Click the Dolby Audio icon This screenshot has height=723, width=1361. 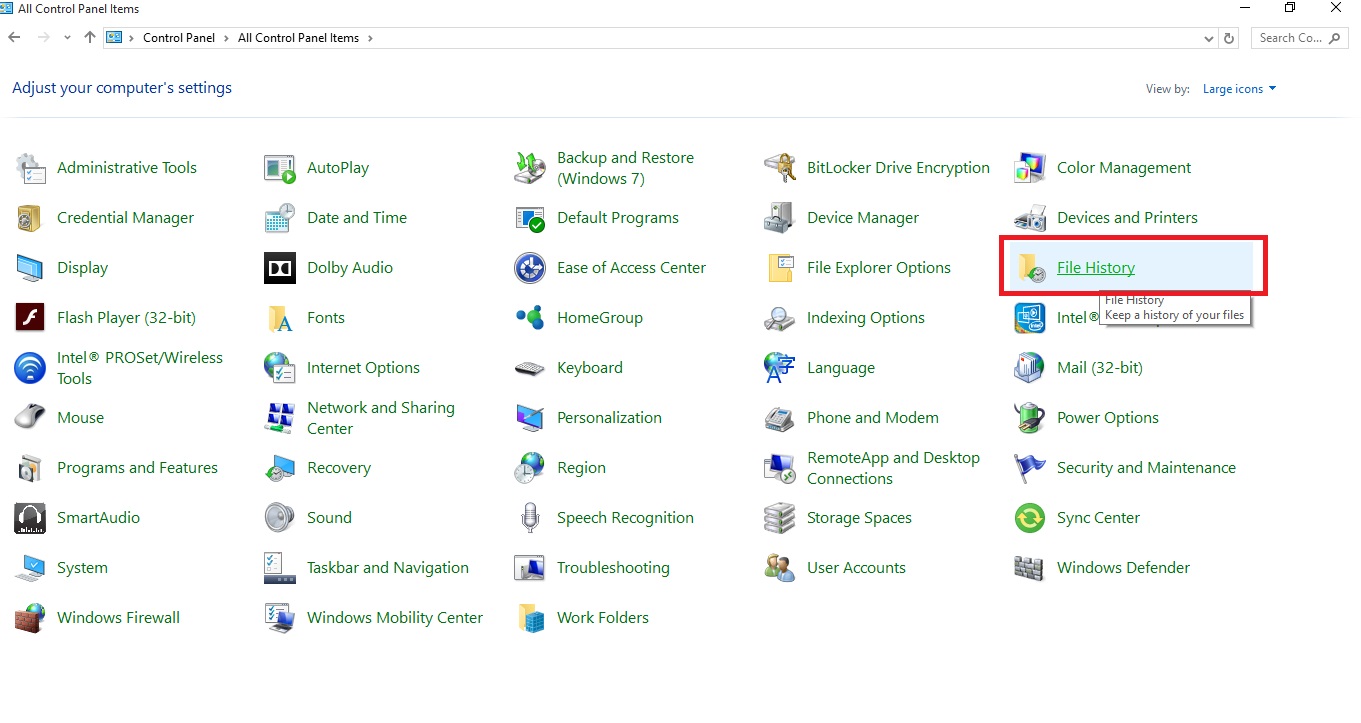pyautogui.click(x=280, y=268)
